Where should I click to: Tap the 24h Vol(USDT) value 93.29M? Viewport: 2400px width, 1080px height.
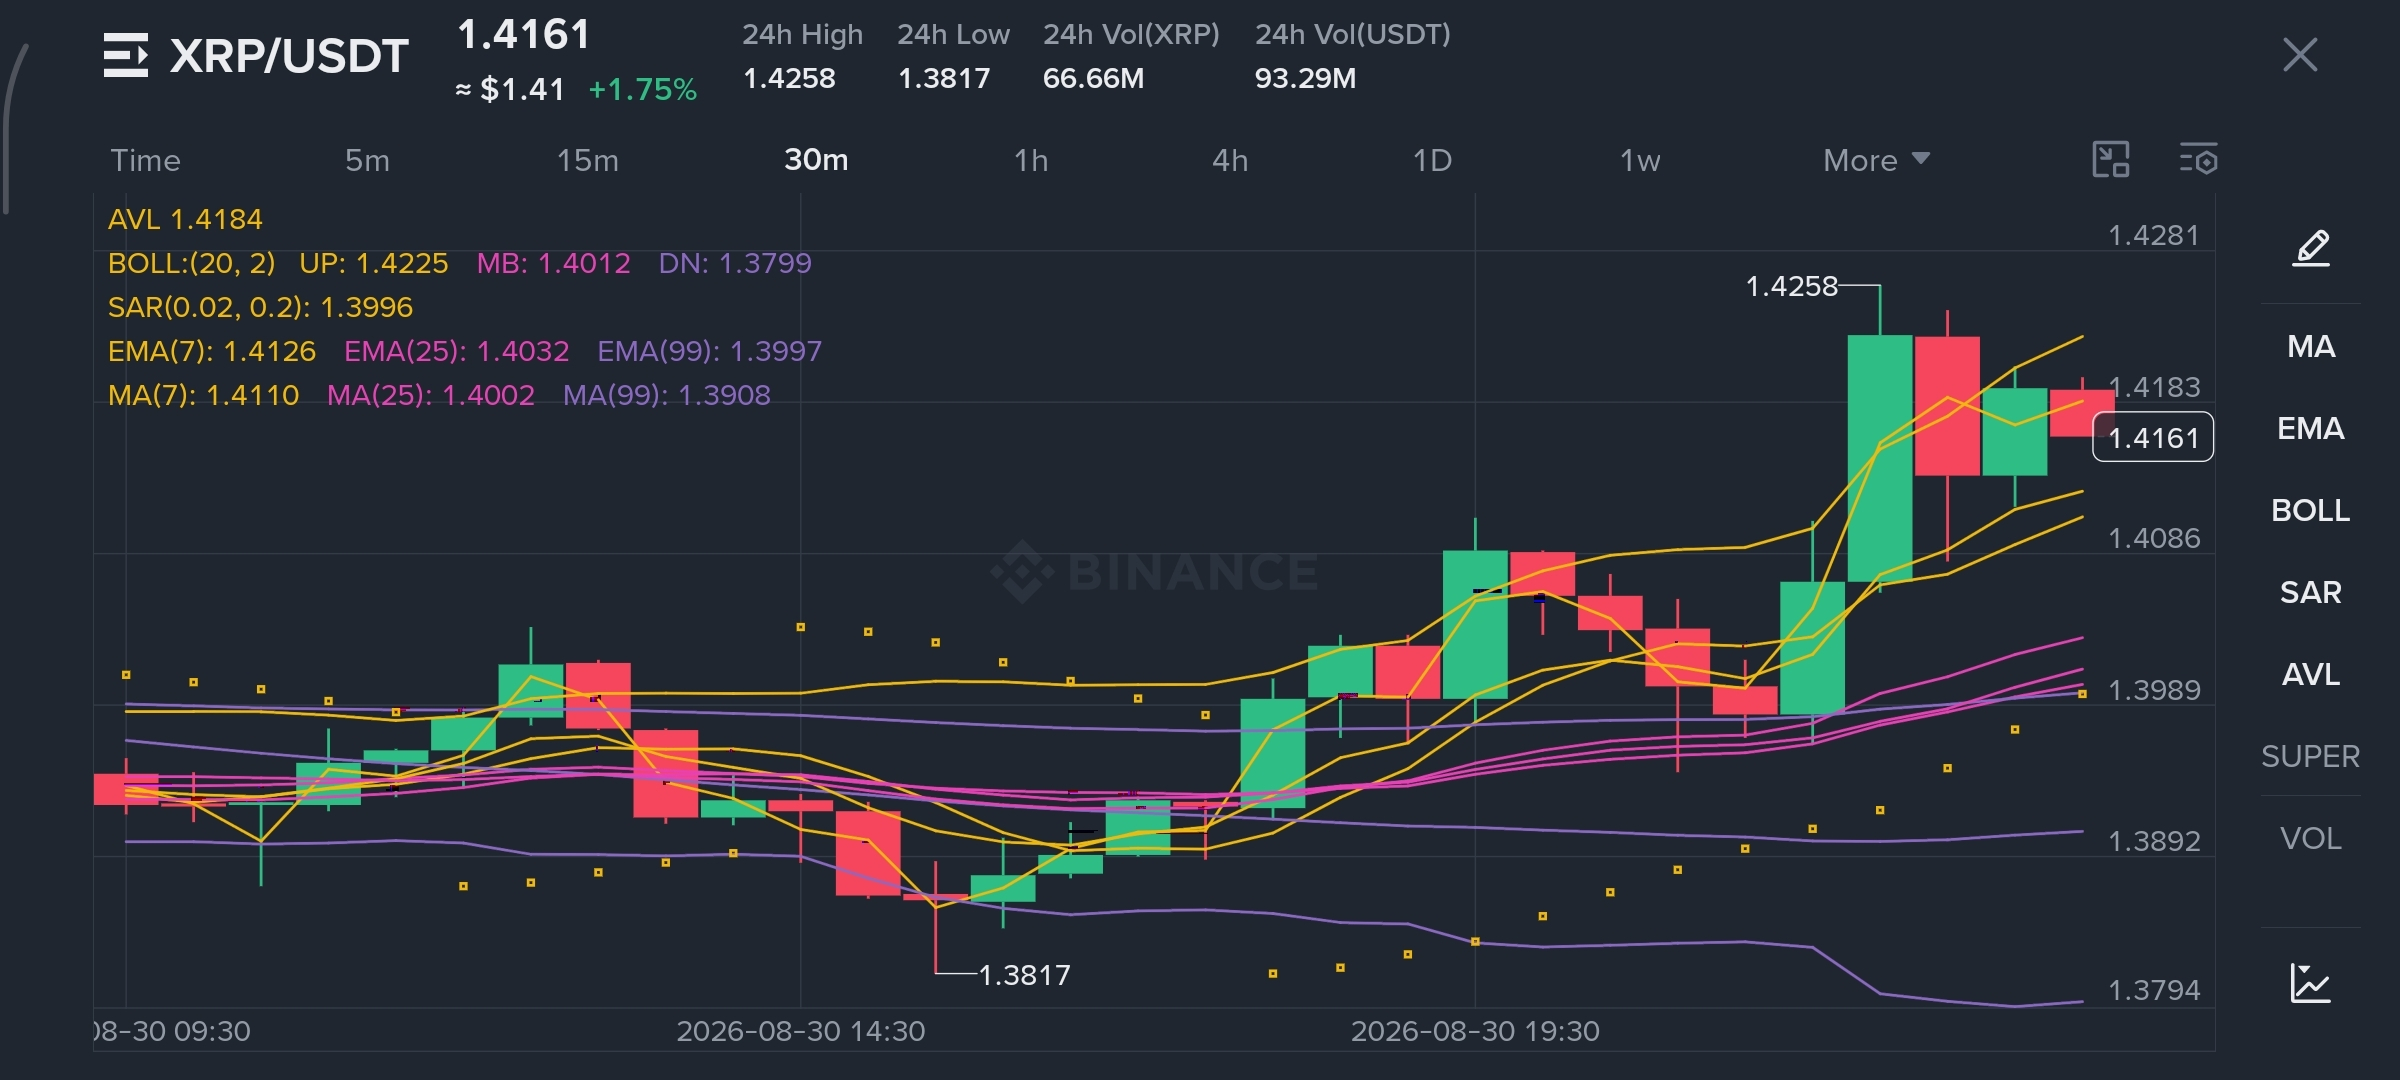pos(1305,78)
